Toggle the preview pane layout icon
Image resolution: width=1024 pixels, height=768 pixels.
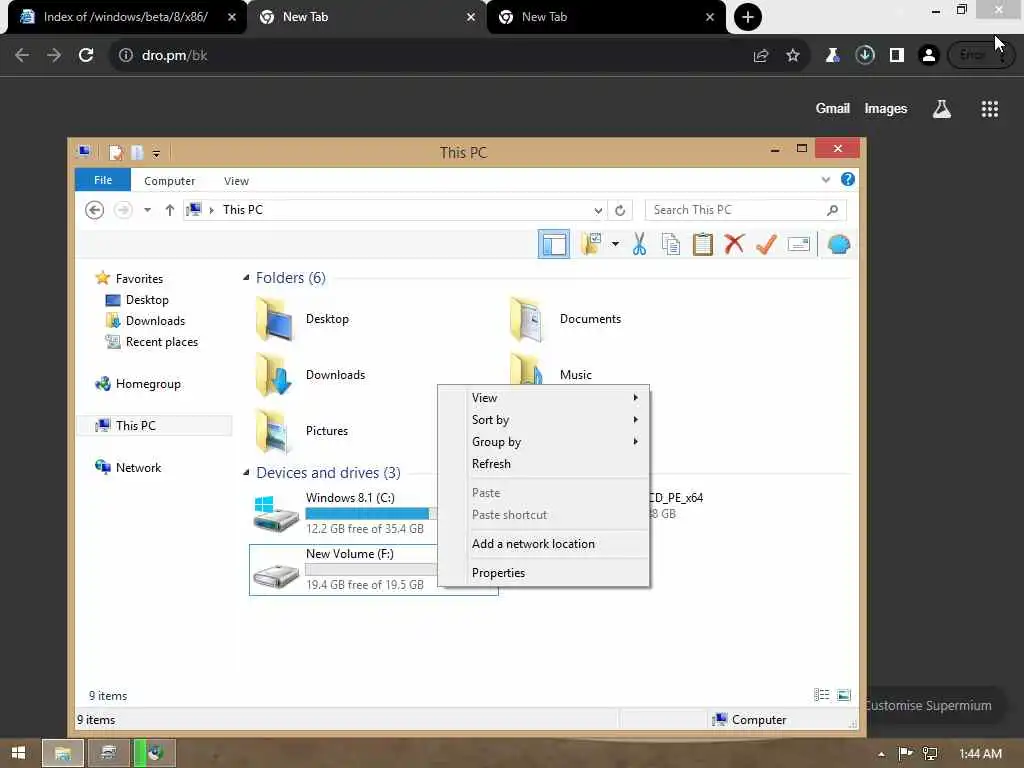pyautogui.click(x=554, y=244)
